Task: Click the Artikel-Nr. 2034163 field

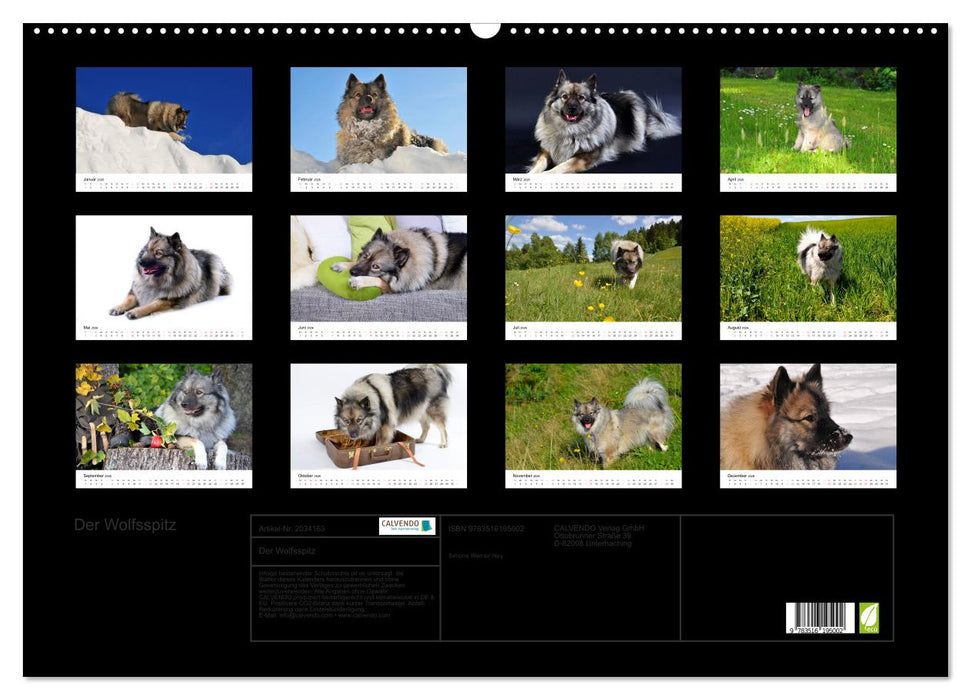Action: pos(292,527)
